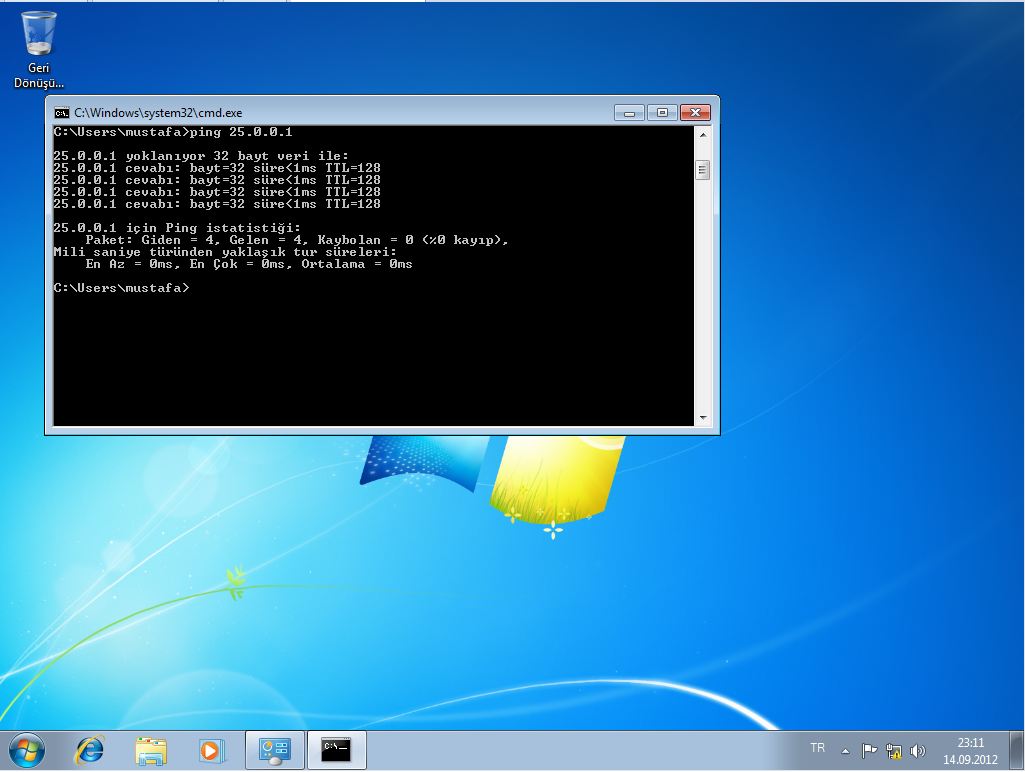Viewport: 1025px width, 772px height.
Task: Click the line '25.0.0.1 yoklanıyor 32 bayt veri ile:'
Action: pos(201,156)
